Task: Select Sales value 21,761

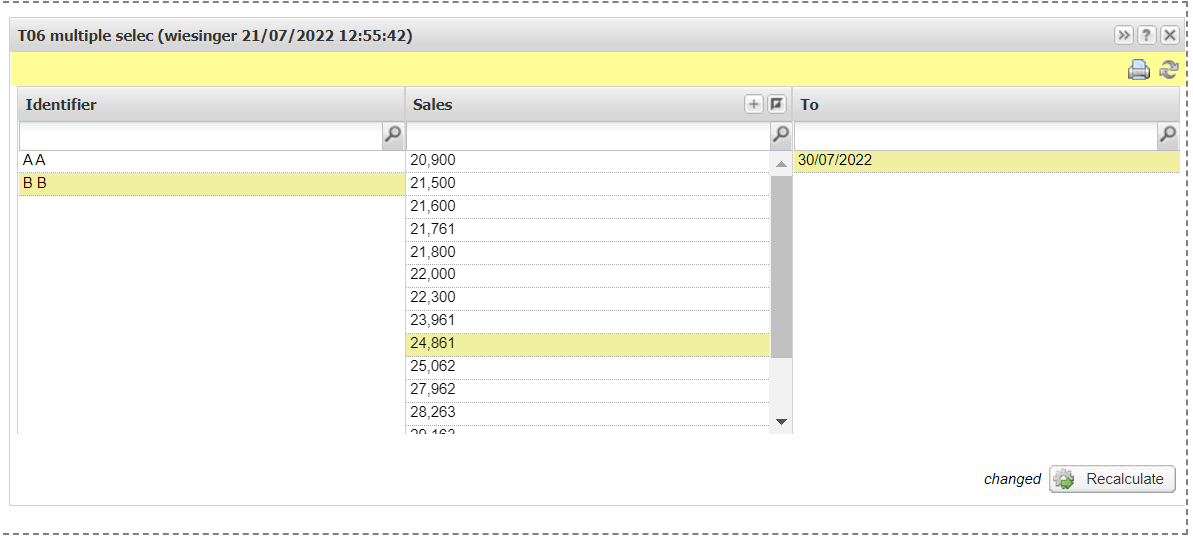Action: tap(588, 229)
